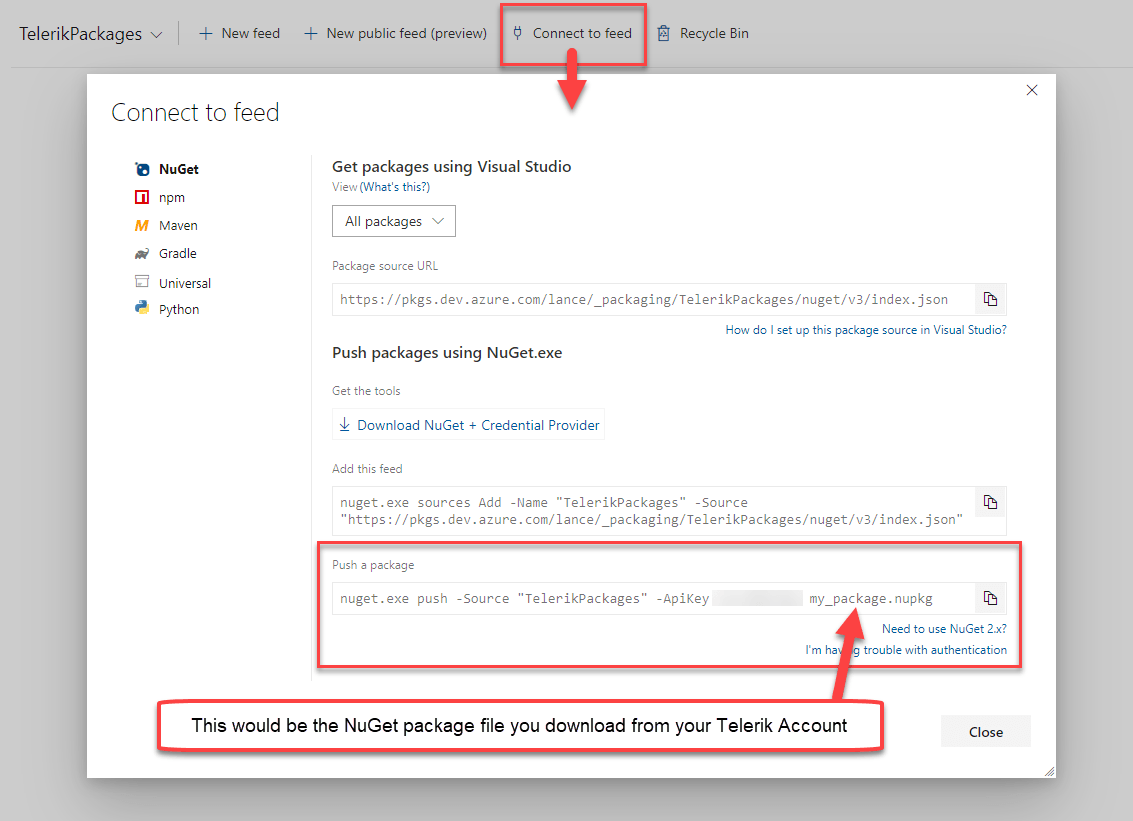1133x821 pixels.
Task: Click the Maven icon in protocol list
Action: [x=142, y=225]
